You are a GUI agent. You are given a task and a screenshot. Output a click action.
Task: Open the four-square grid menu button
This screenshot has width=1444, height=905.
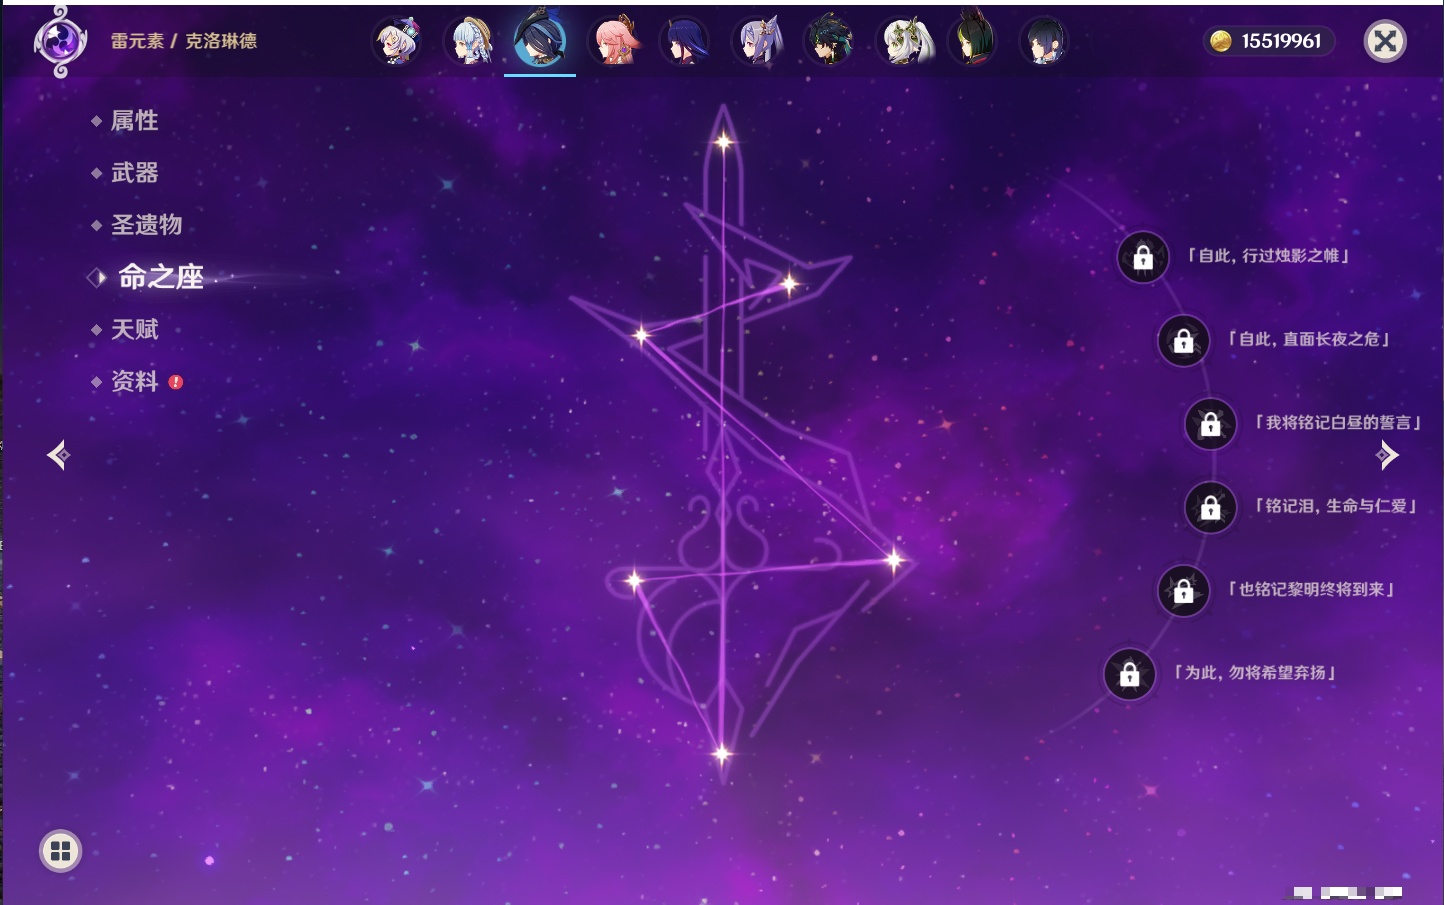60,851
